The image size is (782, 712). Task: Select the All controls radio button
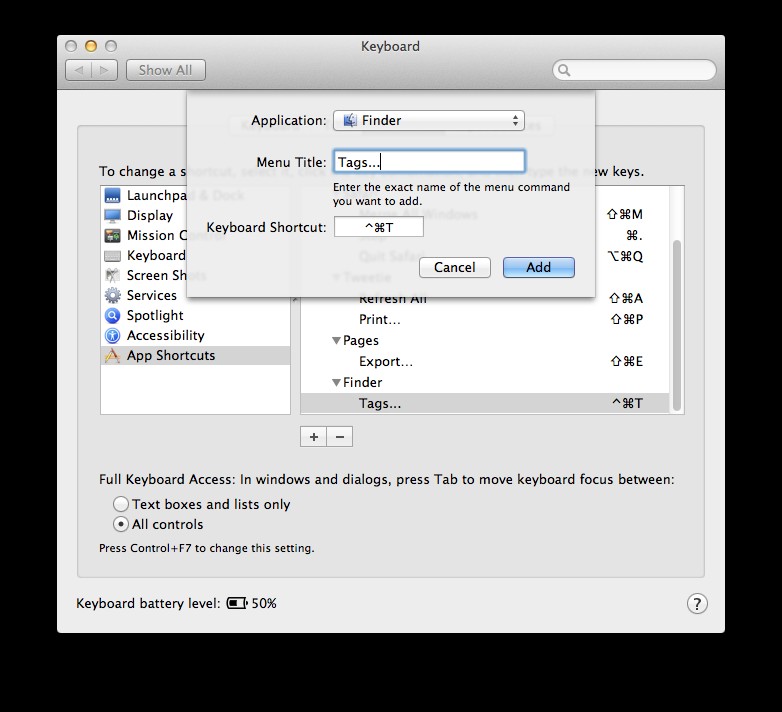click(x=121, y=524)
